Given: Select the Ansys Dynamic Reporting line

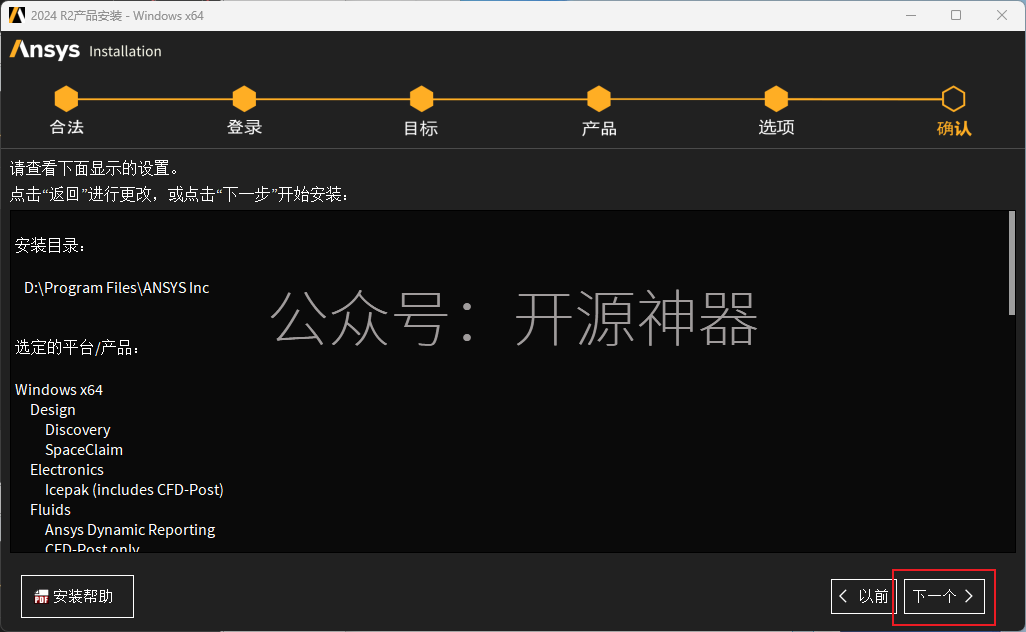Looking at the screenshot, I should 130,530.
